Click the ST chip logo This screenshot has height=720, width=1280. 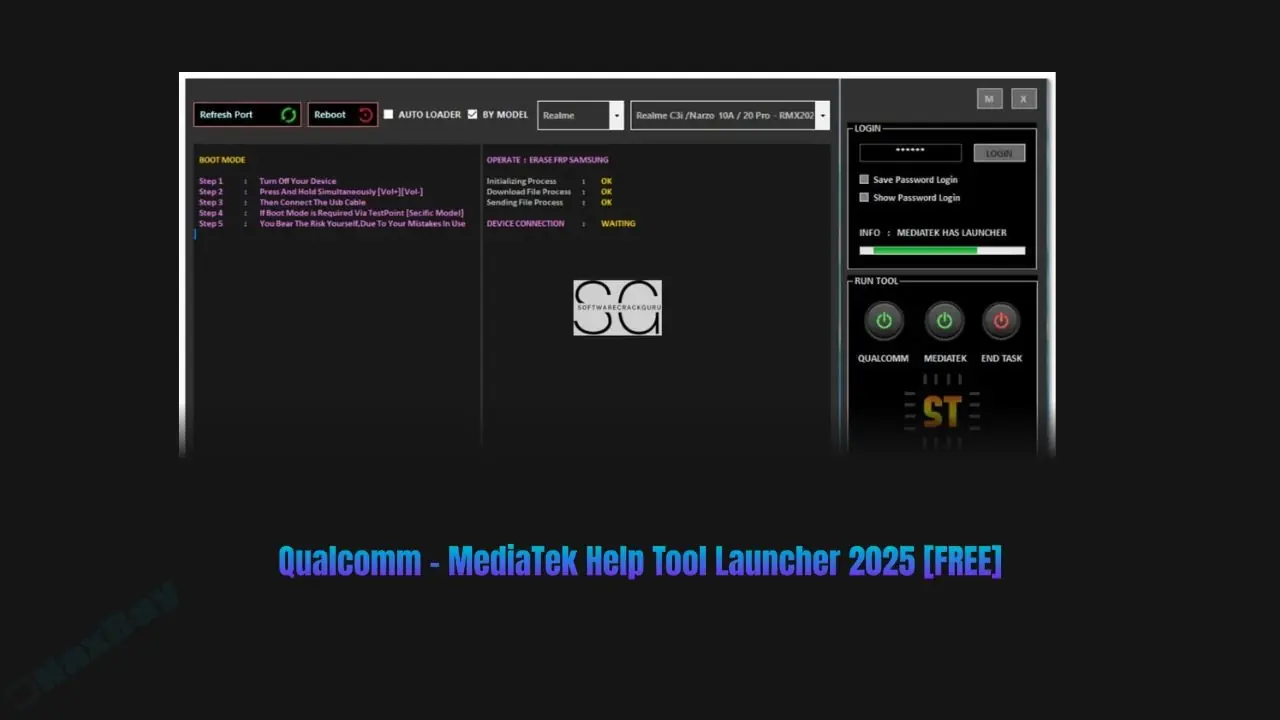(x=942, y=412)
